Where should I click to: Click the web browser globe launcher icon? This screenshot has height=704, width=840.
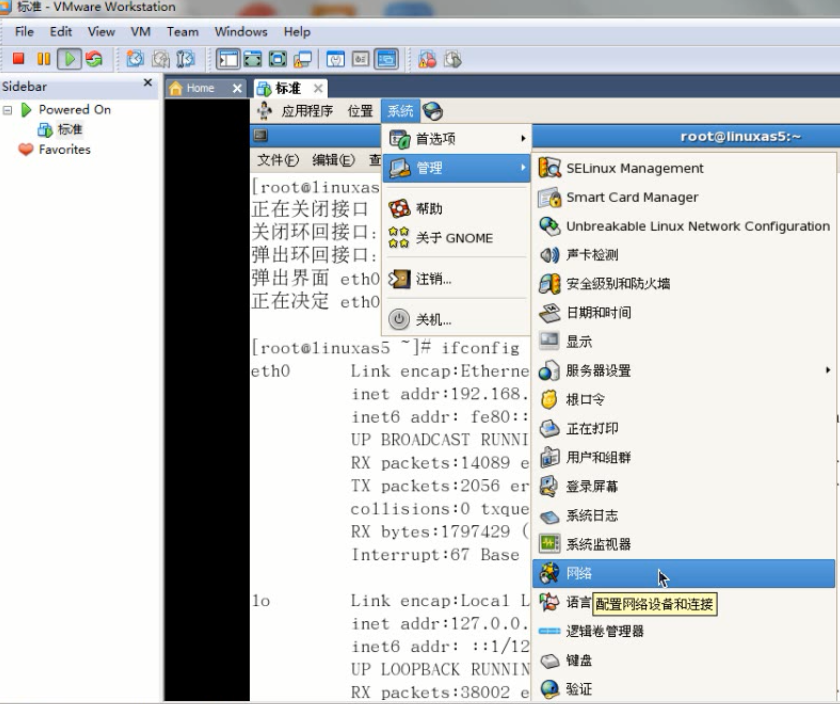[x=433, y=111]
